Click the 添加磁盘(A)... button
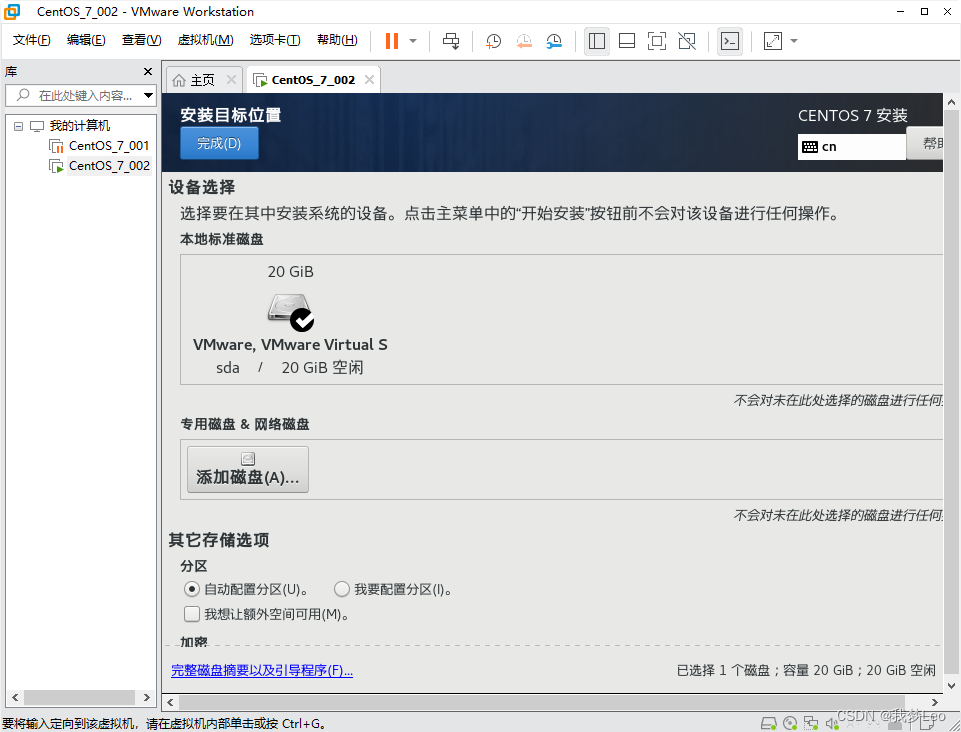The image size is (961, 732). click(248, 470)
